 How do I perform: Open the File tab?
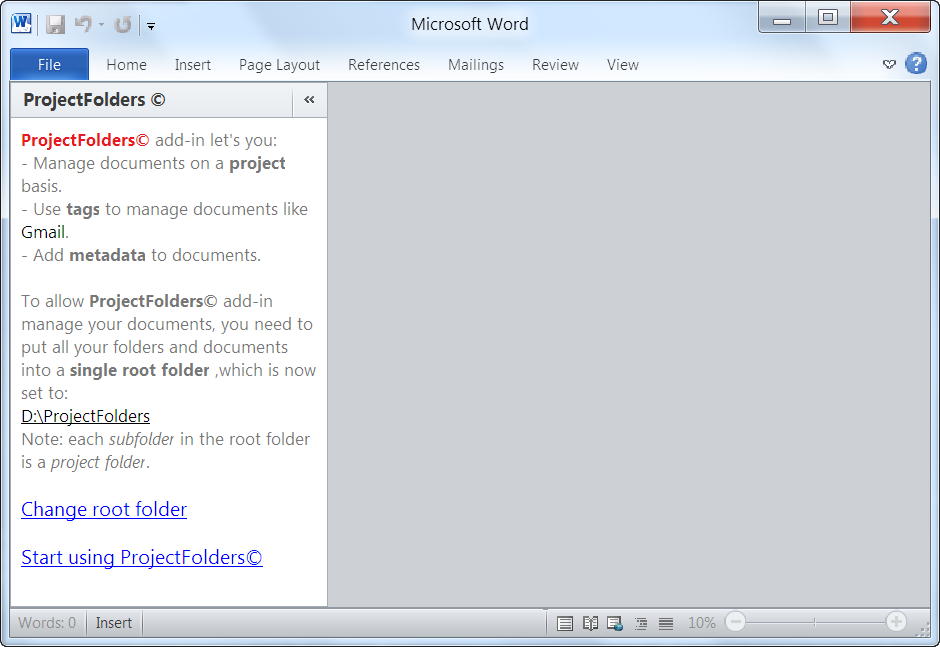coord(49,64)
